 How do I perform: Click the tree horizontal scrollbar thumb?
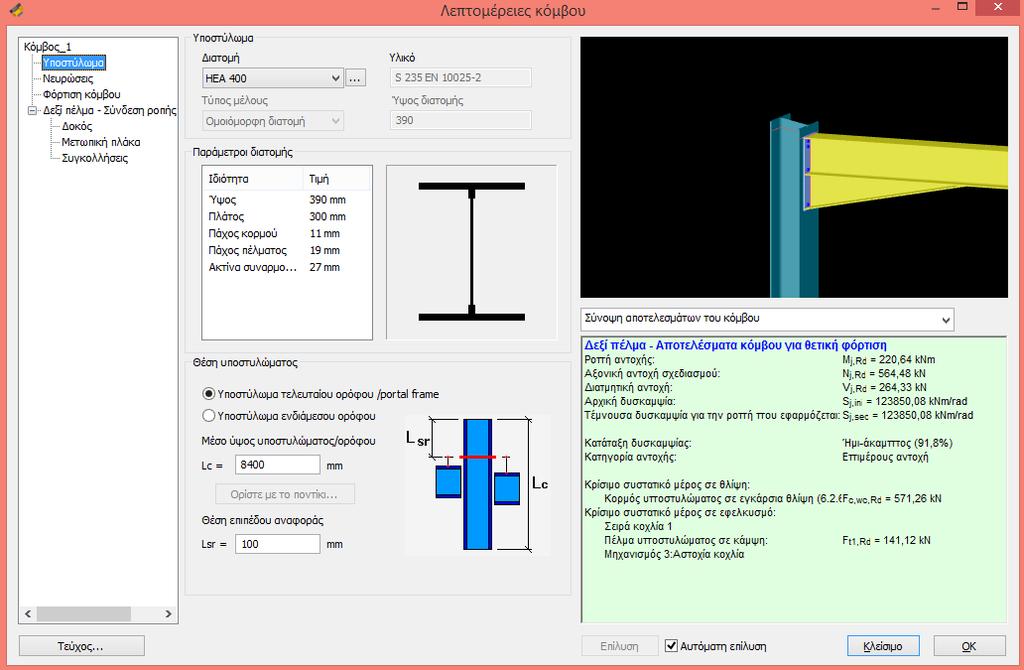84,614
